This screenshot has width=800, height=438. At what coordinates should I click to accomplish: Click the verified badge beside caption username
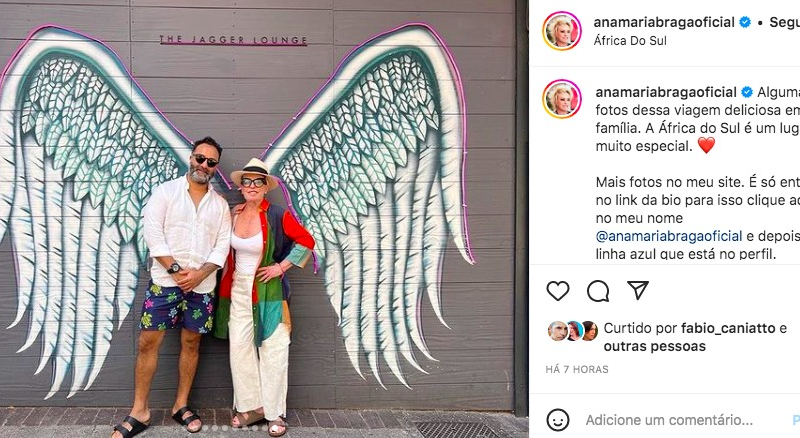(x=747, y=92)
